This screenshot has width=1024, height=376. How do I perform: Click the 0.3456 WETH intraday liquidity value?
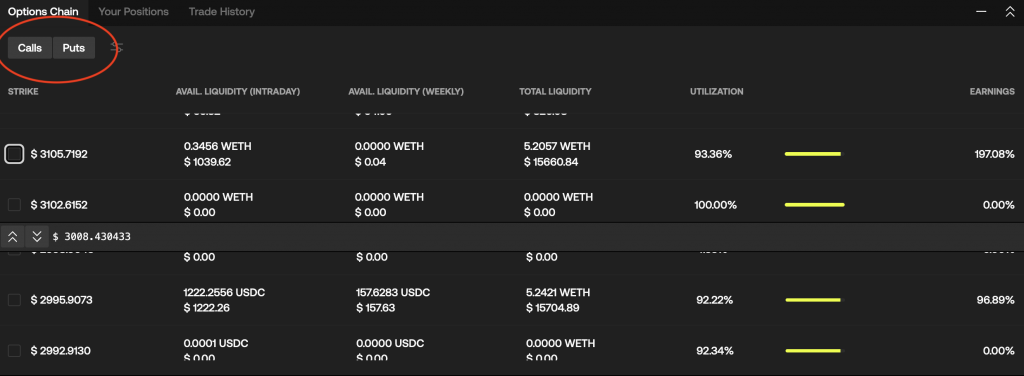pos(217,146)
